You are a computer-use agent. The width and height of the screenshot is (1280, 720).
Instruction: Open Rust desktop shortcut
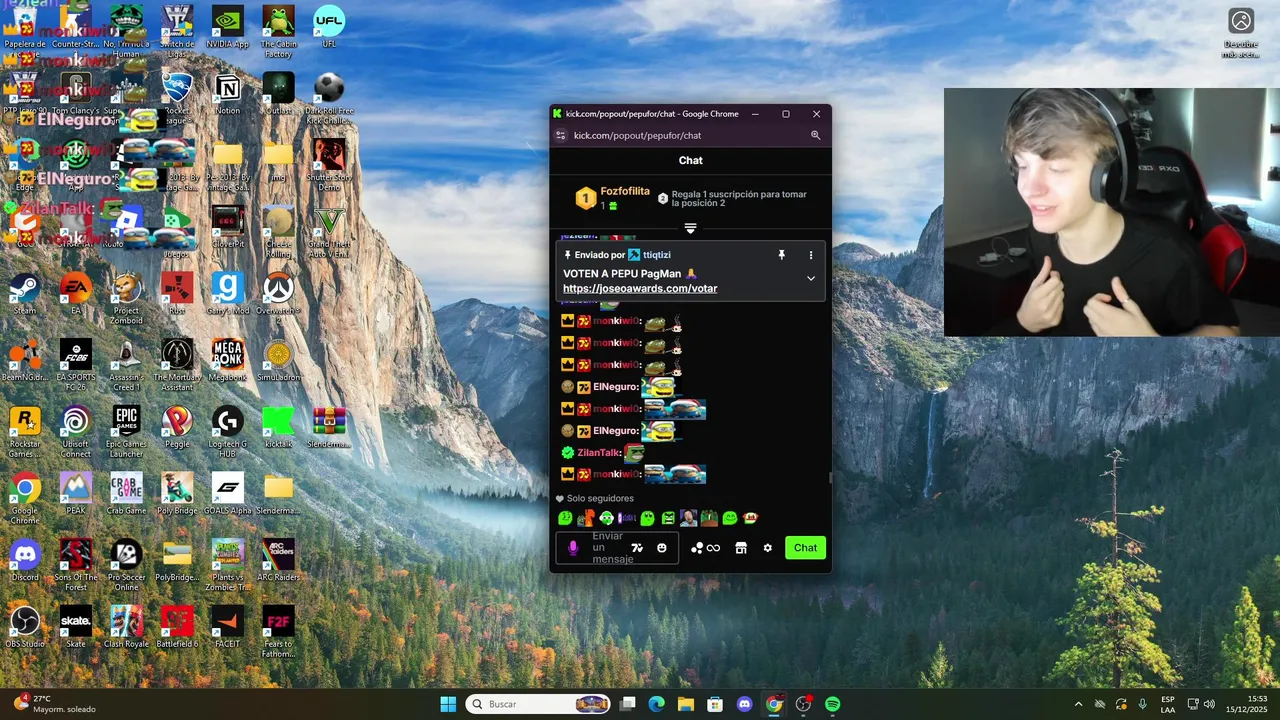[x=177, y=293]
